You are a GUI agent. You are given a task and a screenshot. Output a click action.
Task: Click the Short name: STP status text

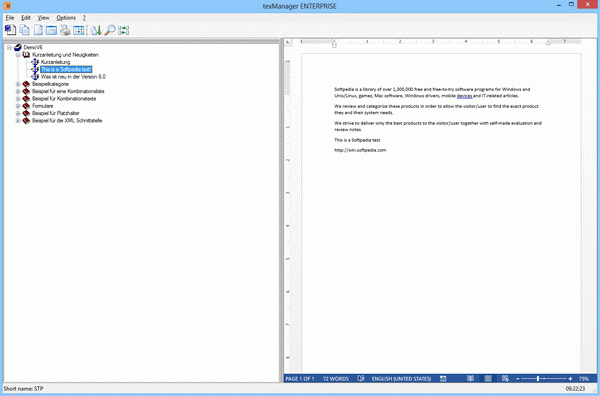23,389
